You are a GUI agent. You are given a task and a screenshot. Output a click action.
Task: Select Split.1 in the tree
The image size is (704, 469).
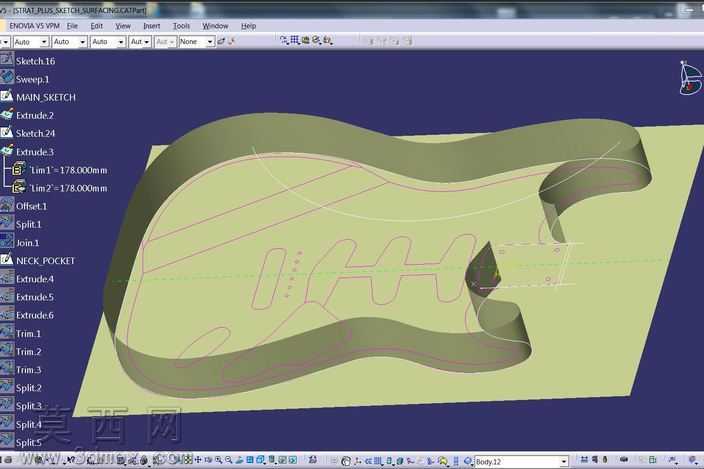pos(29,224)
